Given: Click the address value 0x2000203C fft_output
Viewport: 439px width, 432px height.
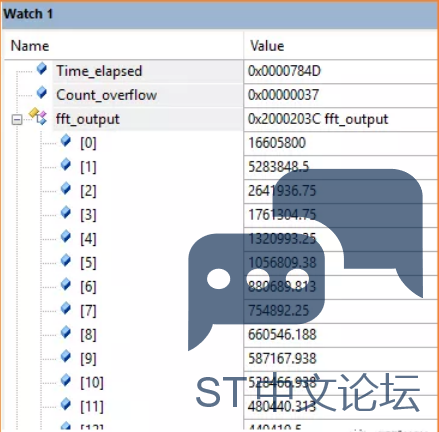Looking at the screenshot, I should click(x=318, y=119).
